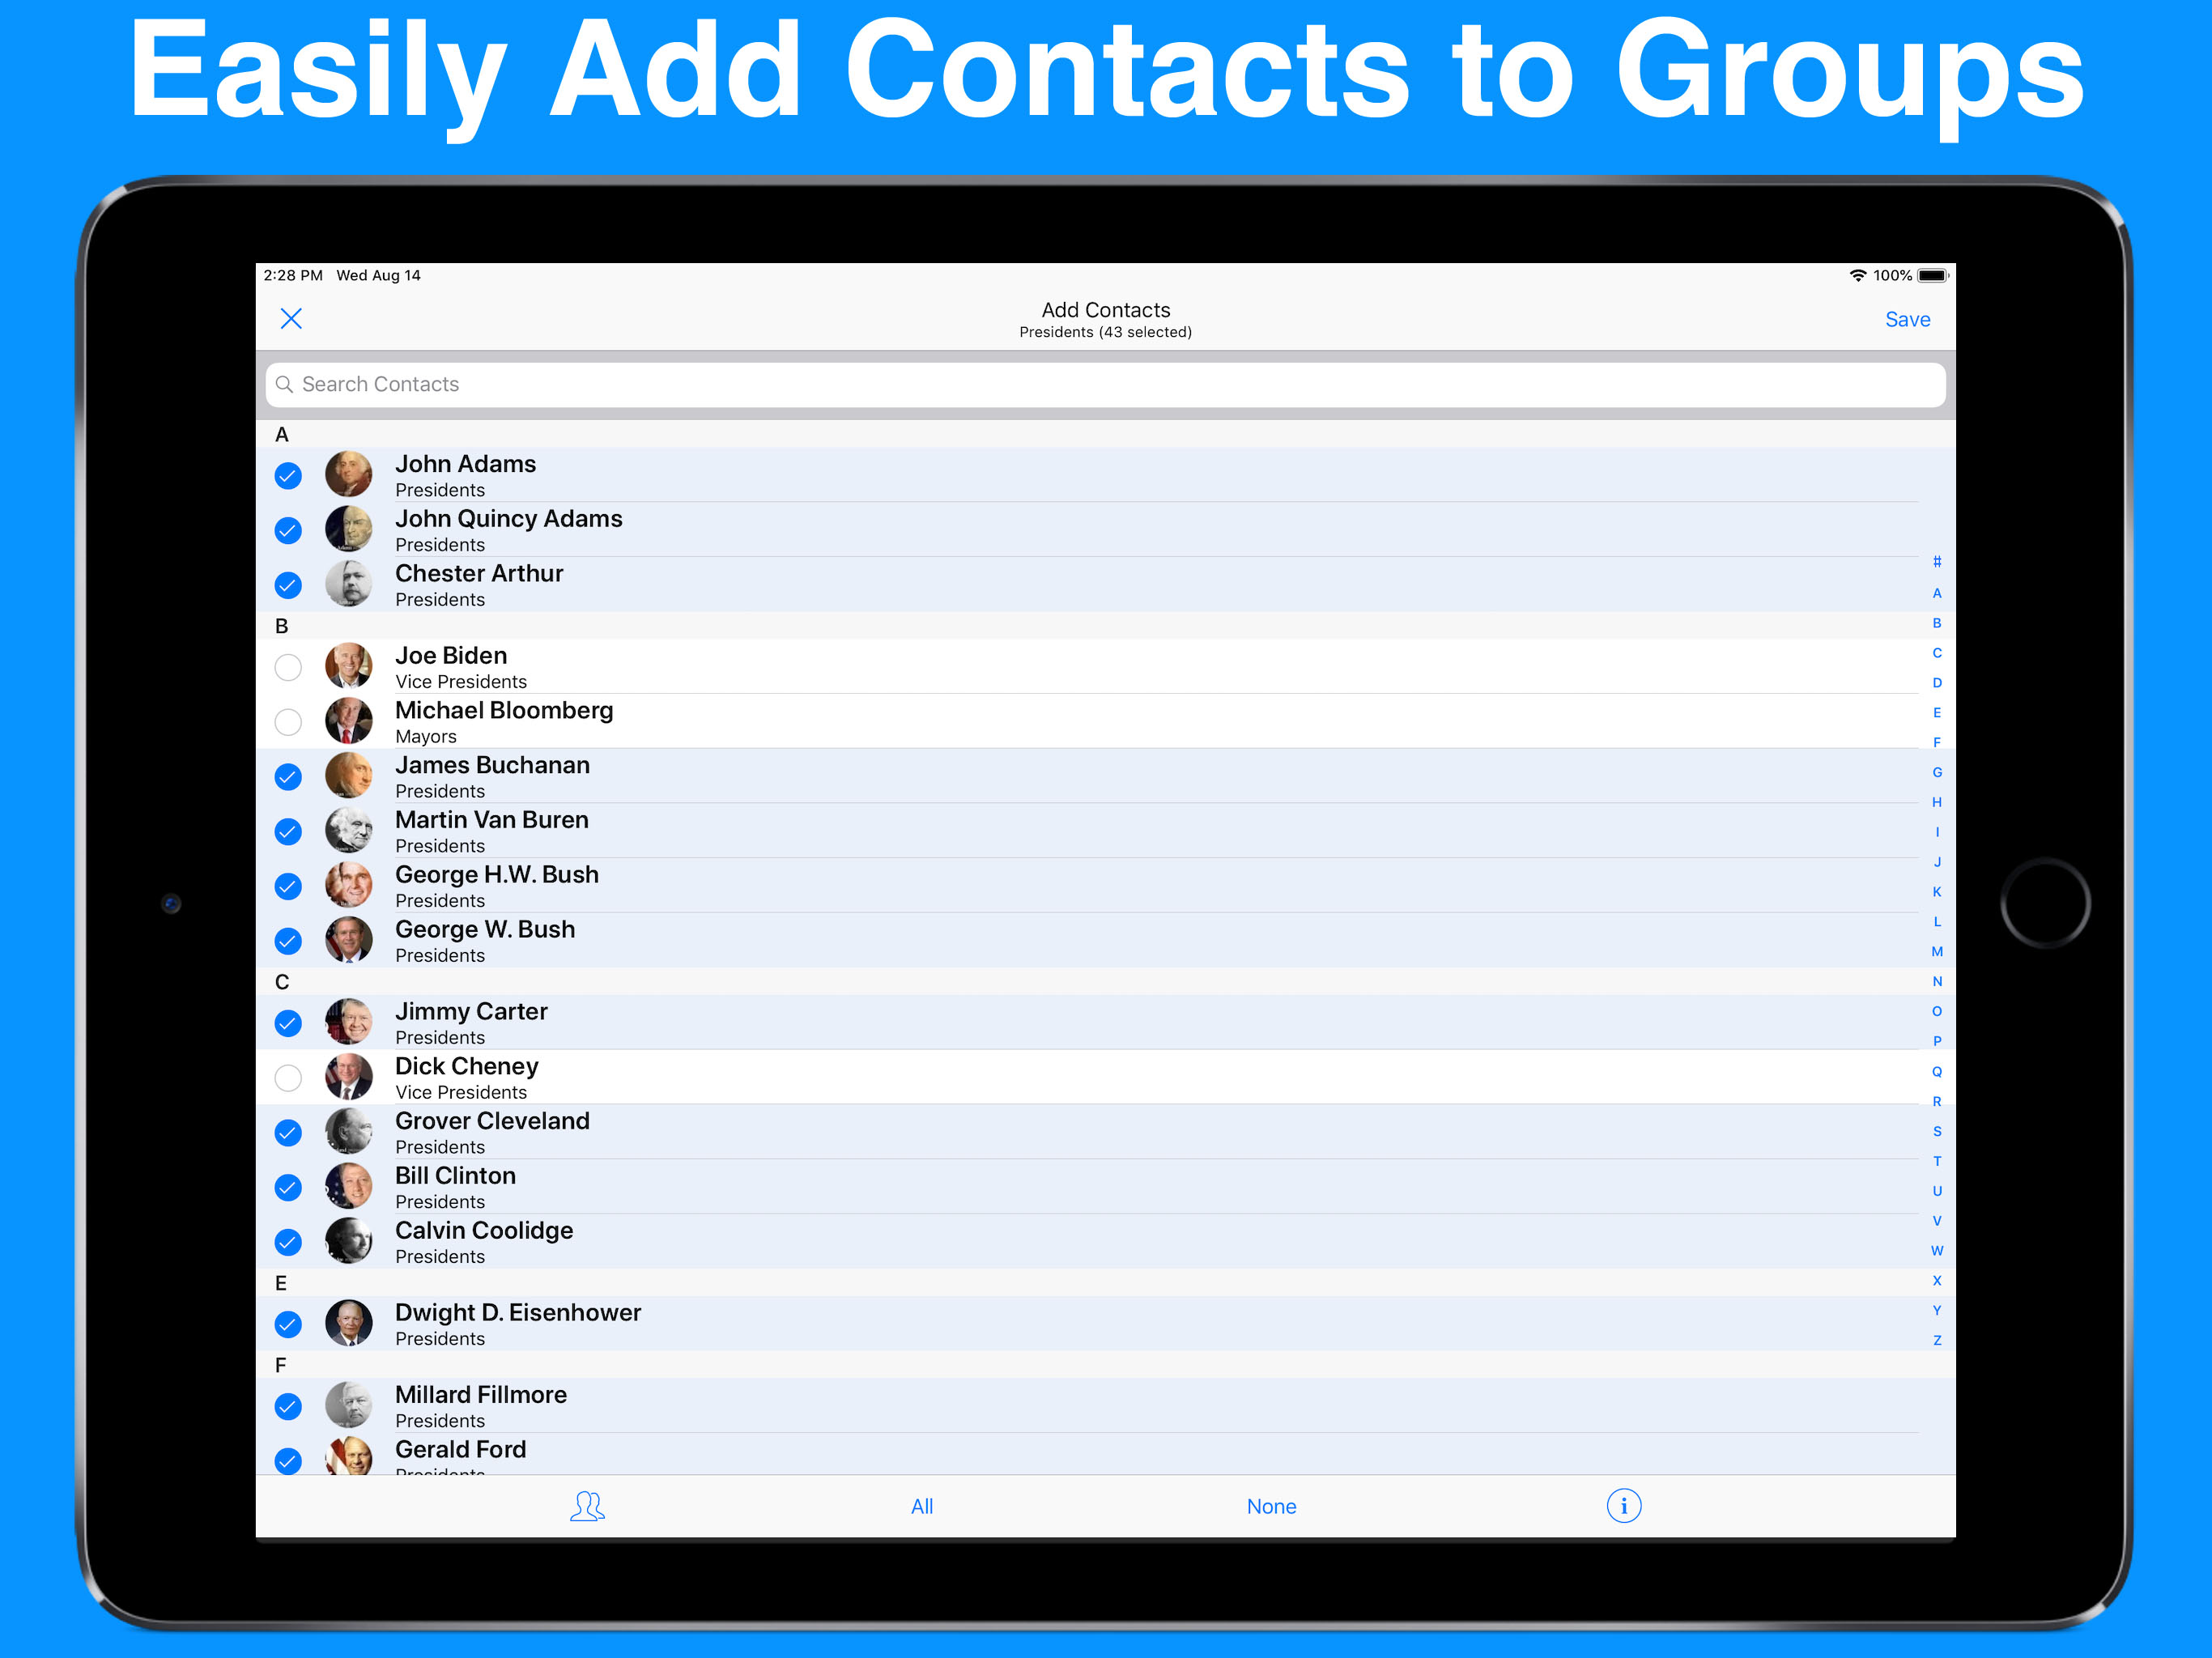The image size is (2212, 1658).
Task: Tap the battery status icon
Action: 1932,276
